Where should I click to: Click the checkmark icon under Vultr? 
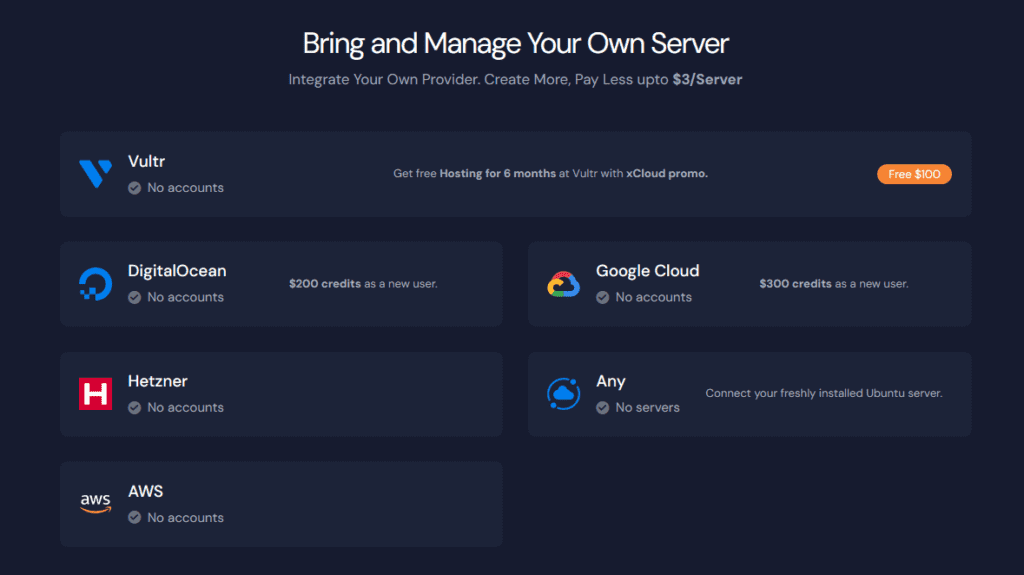coord(134,188)
